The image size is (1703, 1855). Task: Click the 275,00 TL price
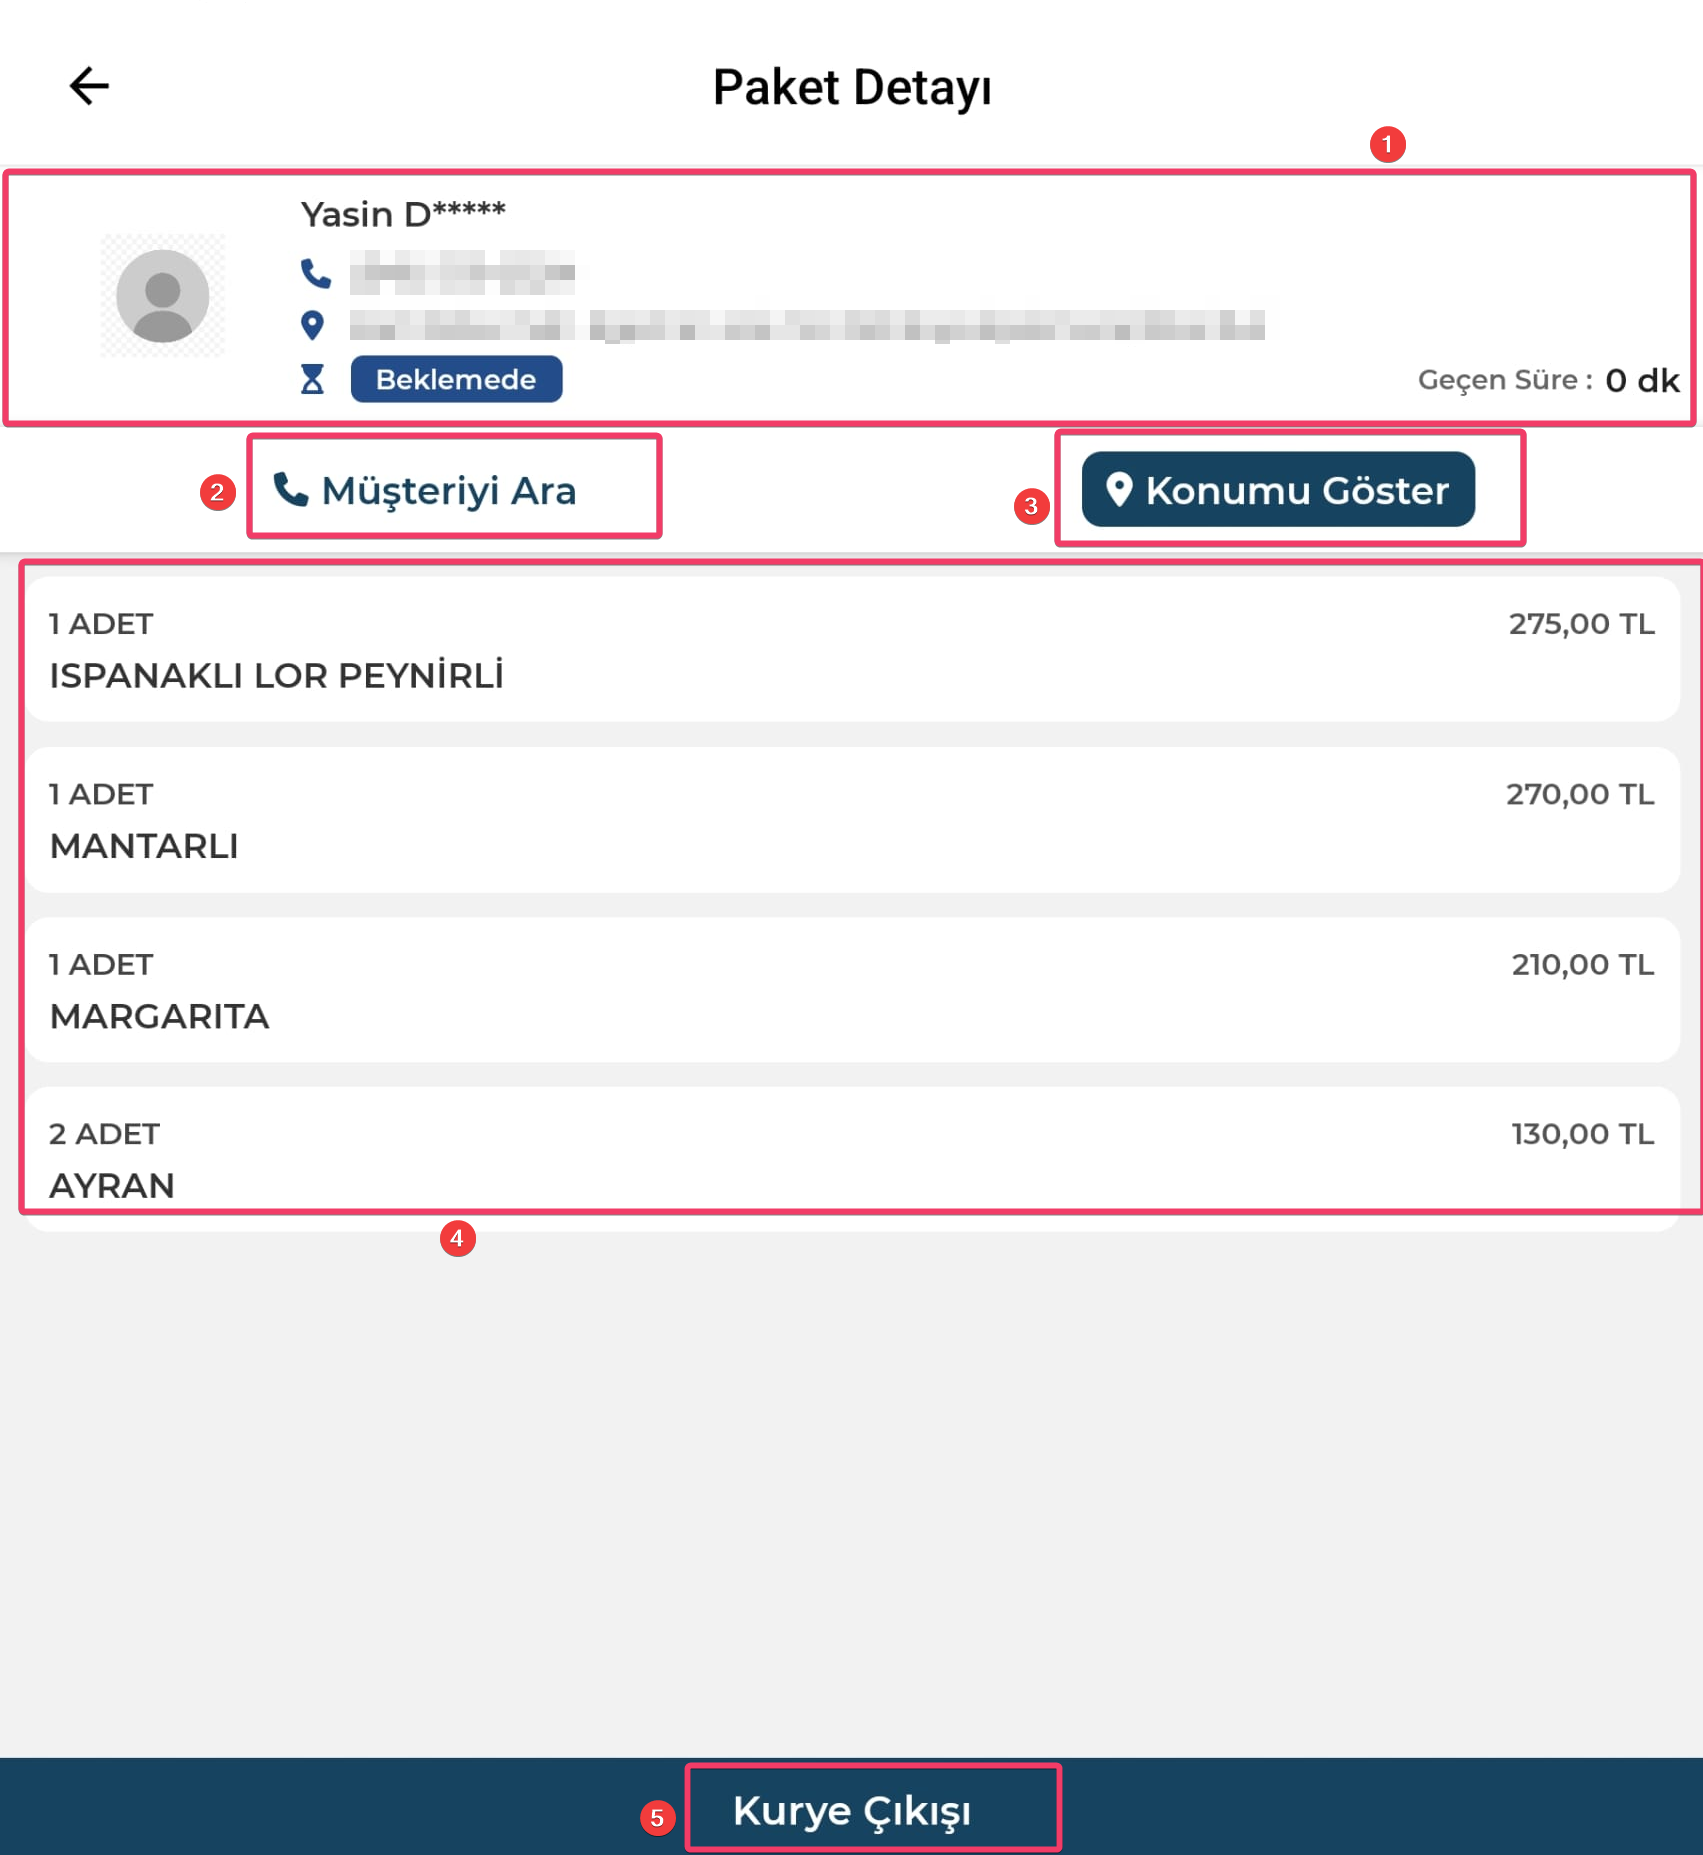[1581, 624]
